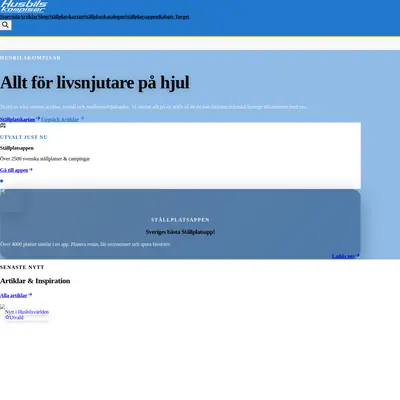Follow the Gå till appen link
The height and width of the screenshot is (400, 400).
[16, 170]
